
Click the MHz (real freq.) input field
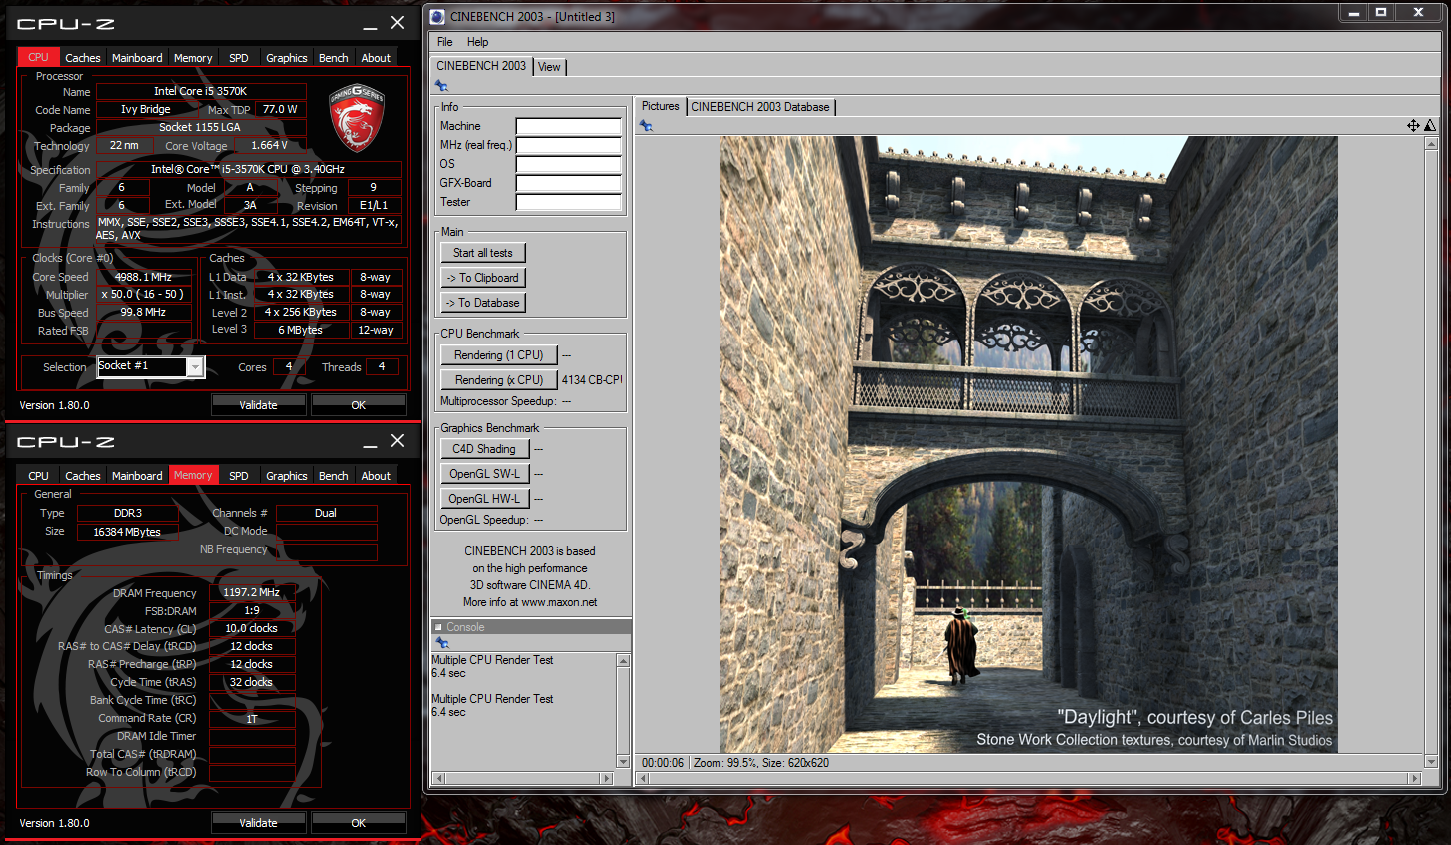pyautogui.click(x=569, y=145)
